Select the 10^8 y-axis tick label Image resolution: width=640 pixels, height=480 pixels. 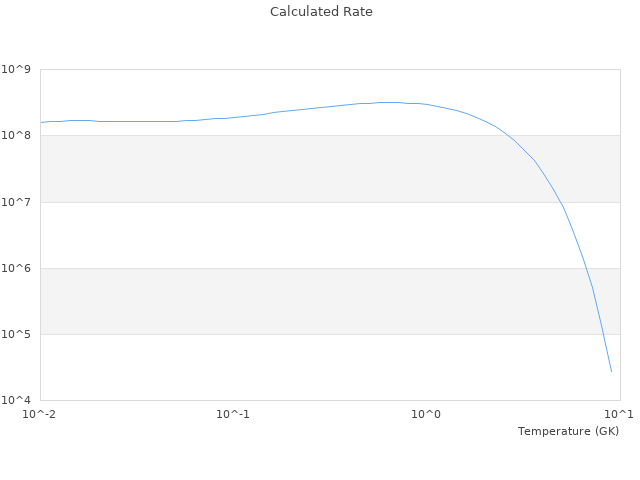click(x=18, y=135)
